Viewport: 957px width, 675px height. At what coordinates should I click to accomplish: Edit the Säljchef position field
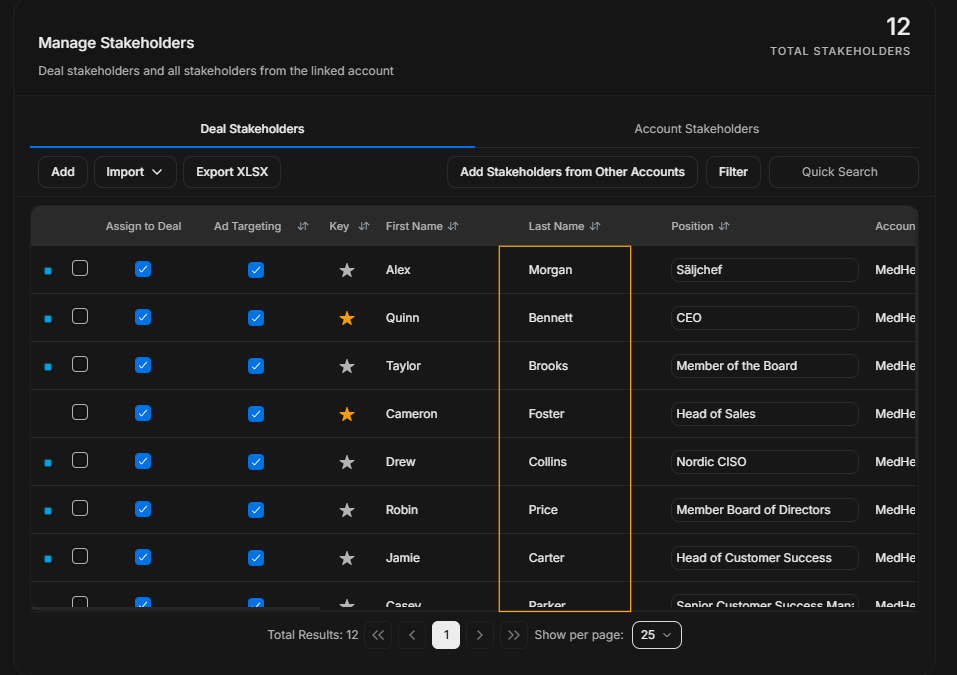pos(765,270)
